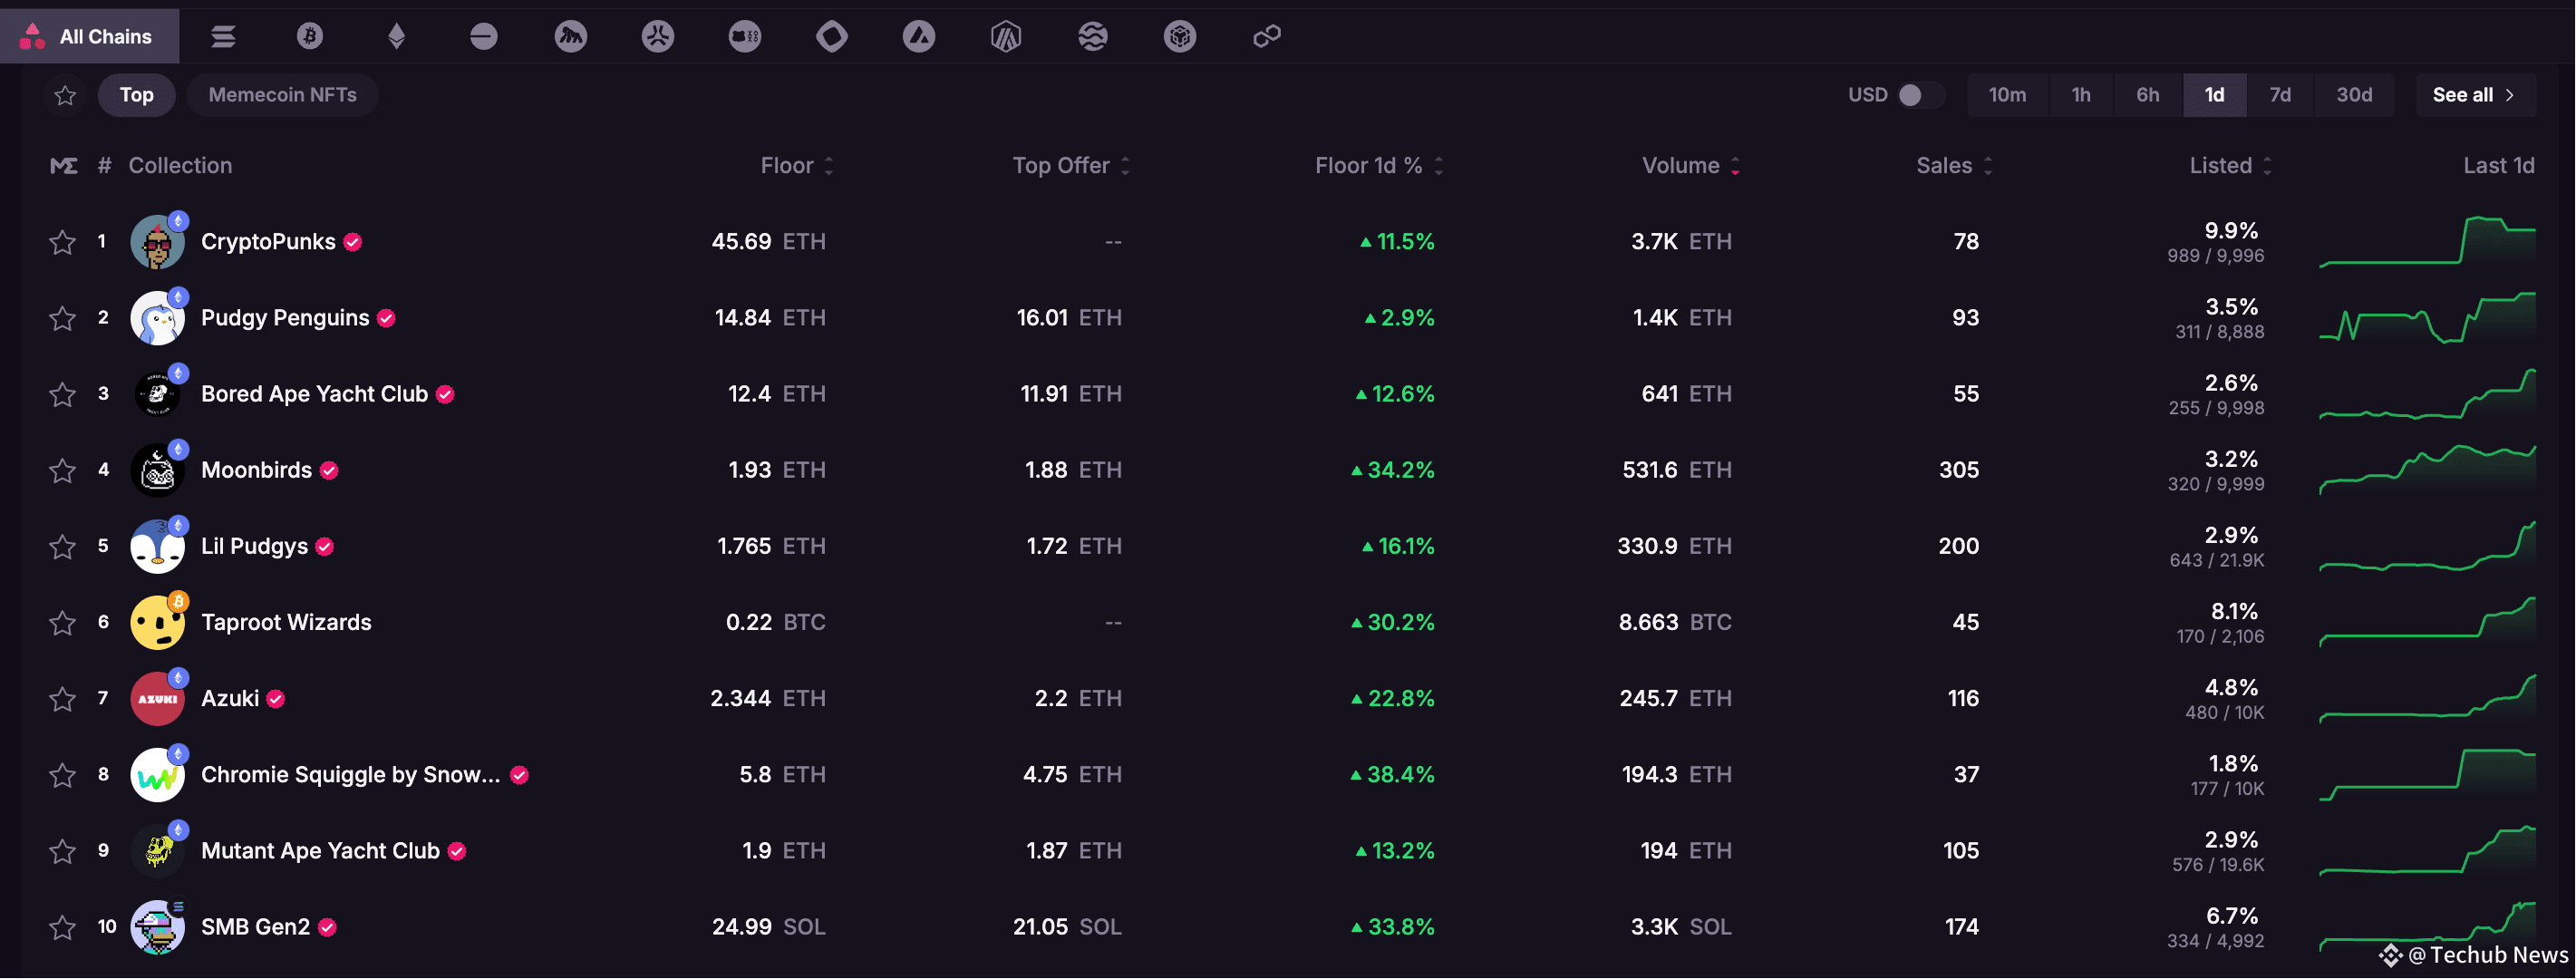Sort by the Sales column arrows
This screenshot has height=979, width=2576.
(1988, 167)
